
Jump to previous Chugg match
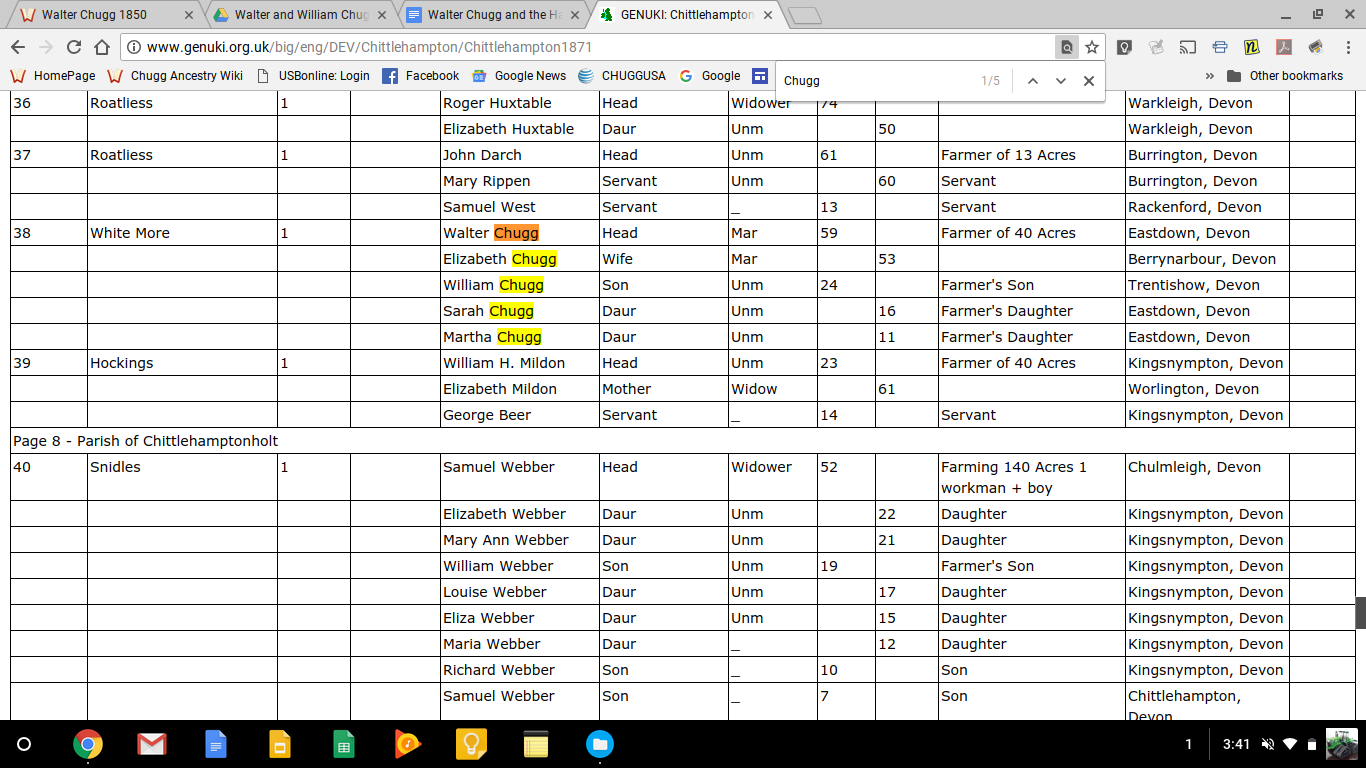point(1032,81)
